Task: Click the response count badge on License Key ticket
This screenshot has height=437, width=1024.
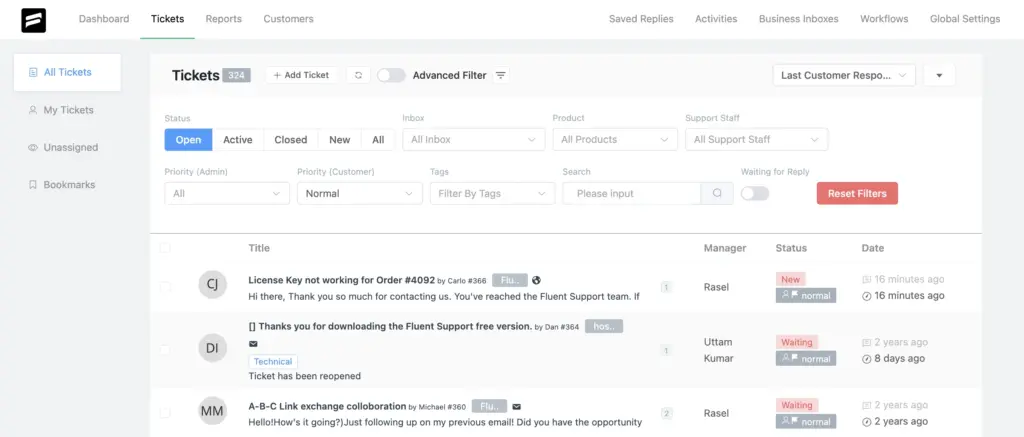Action: pyautogui.click(x=666, y=287)
